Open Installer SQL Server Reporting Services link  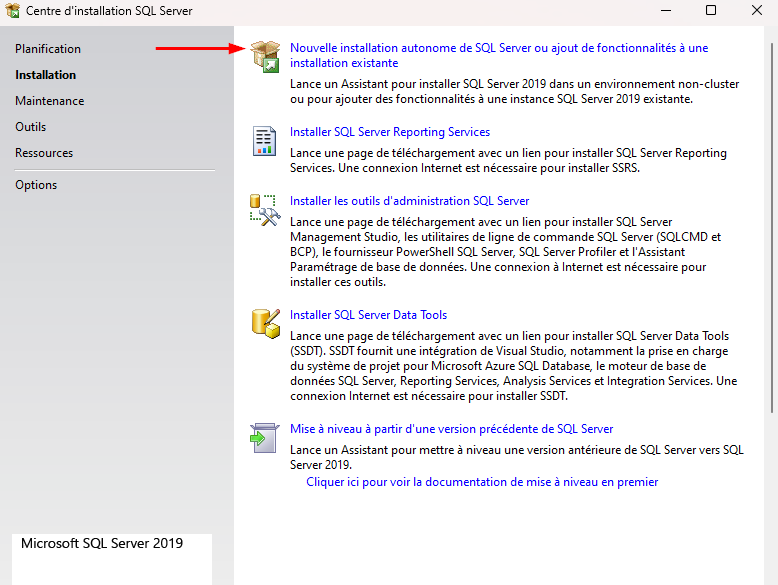(390, 132)
